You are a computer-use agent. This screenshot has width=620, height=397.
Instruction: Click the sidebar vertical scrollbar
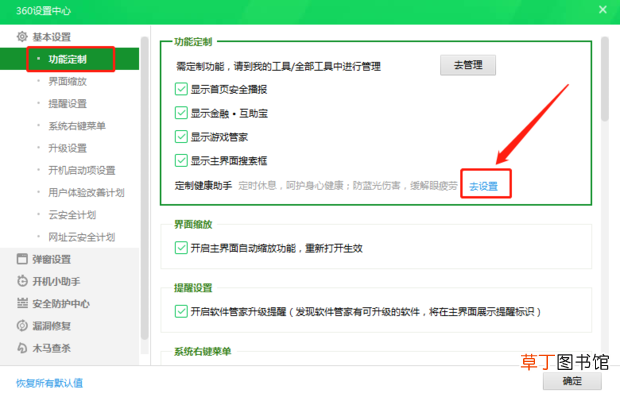pos(144,188)
